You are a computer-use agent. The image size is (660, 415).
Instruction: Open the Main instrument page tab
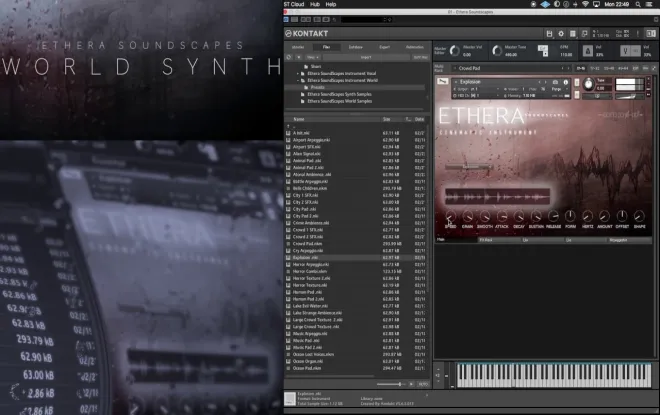(x=455, y=240)
